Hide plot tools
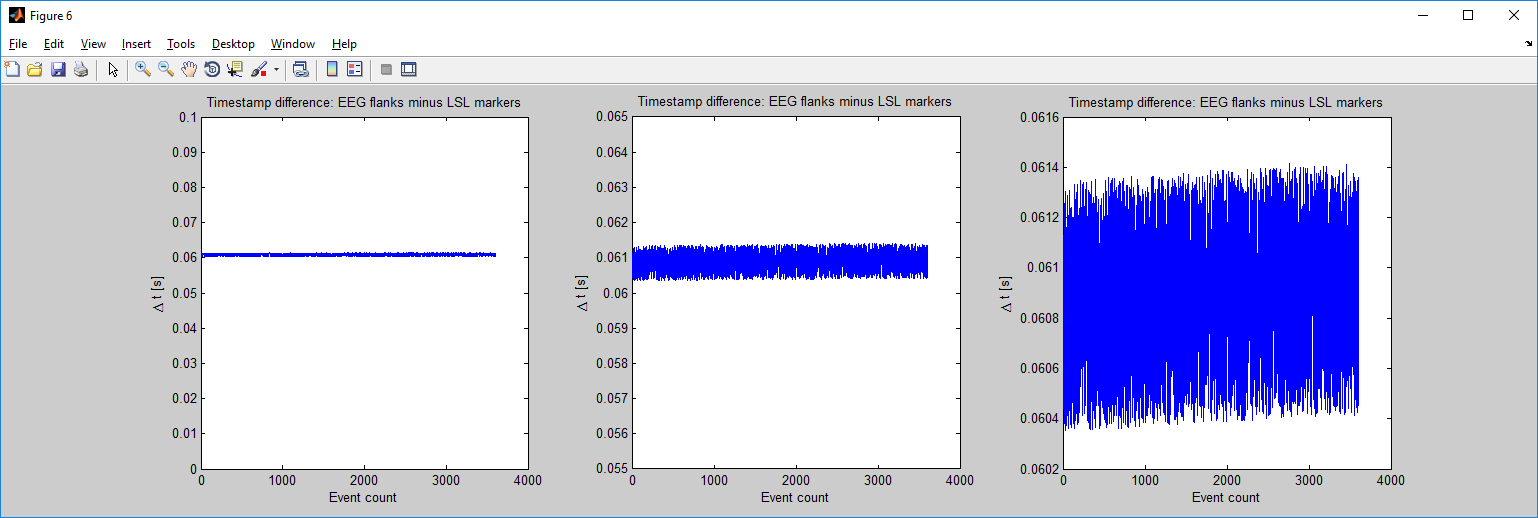 [x=386, y=69]
